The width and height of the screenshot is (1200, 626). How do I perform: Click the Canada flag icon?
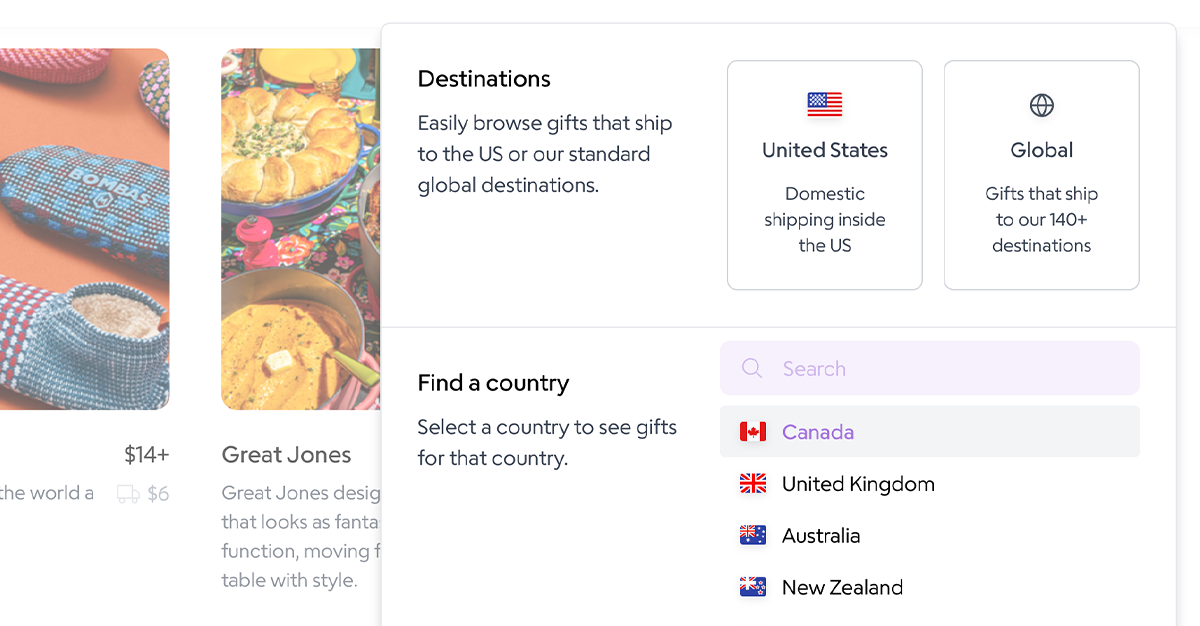pos(753,431)
